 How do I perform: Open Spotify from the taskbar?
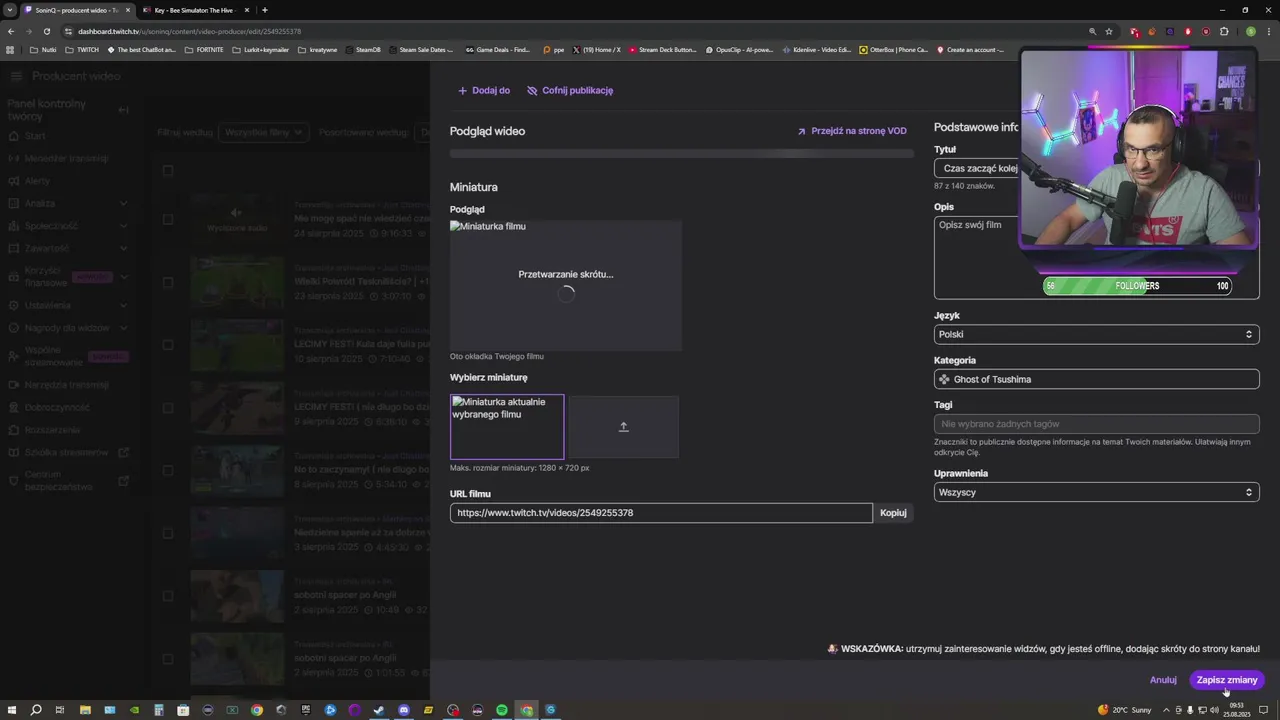(x=502, y=710)
